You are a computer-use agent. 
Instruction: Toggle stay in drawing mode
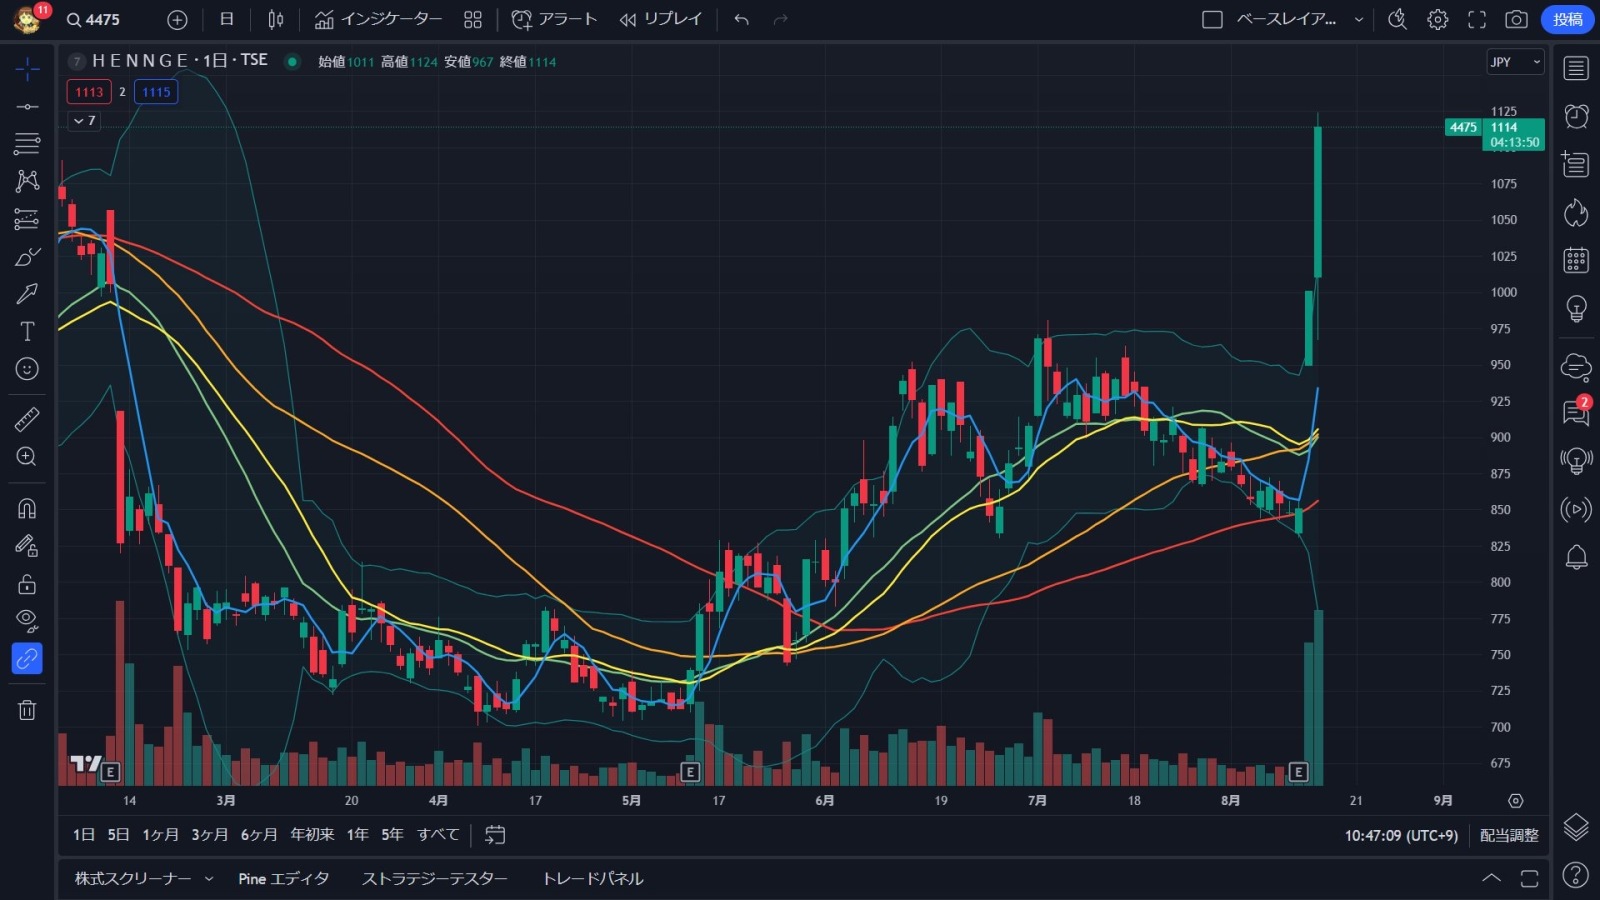coord(27,546)
